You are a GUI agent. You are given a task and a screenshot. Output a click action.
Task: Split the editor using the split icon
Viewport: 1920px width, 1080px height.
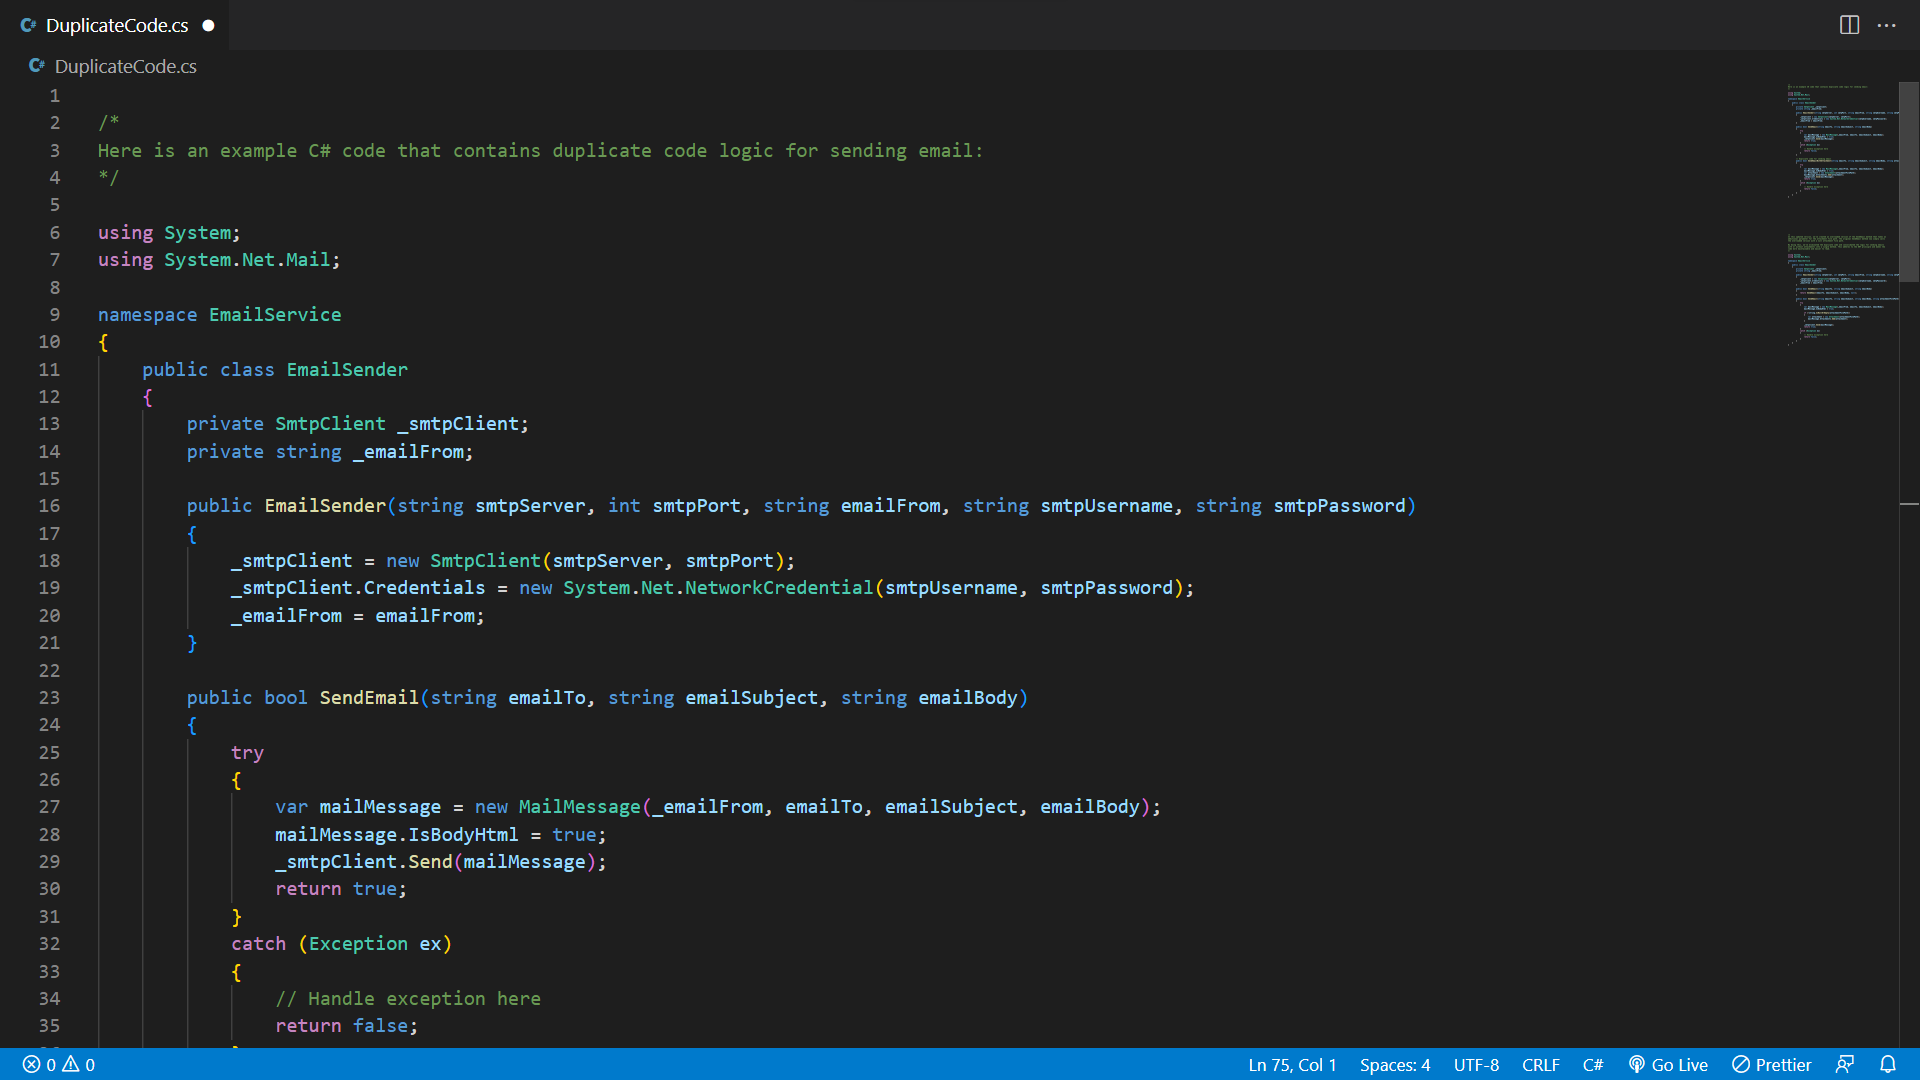click(x=1849, y=25)
